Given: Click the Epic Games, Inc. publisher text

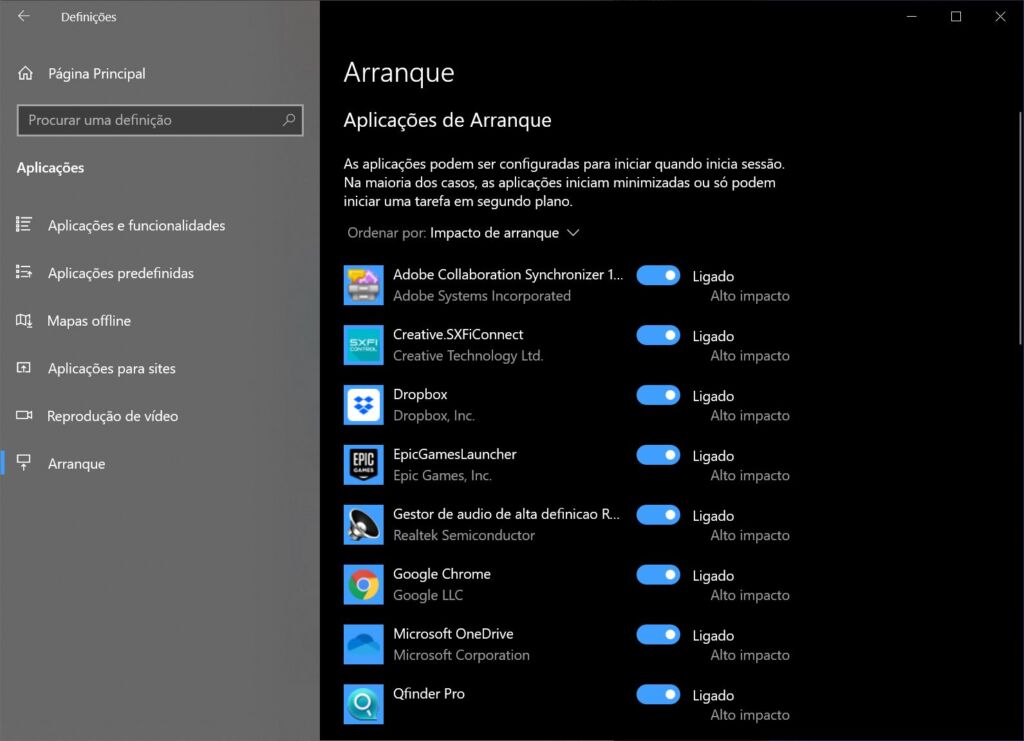Looking at the screenshot, I should [442, 475].
